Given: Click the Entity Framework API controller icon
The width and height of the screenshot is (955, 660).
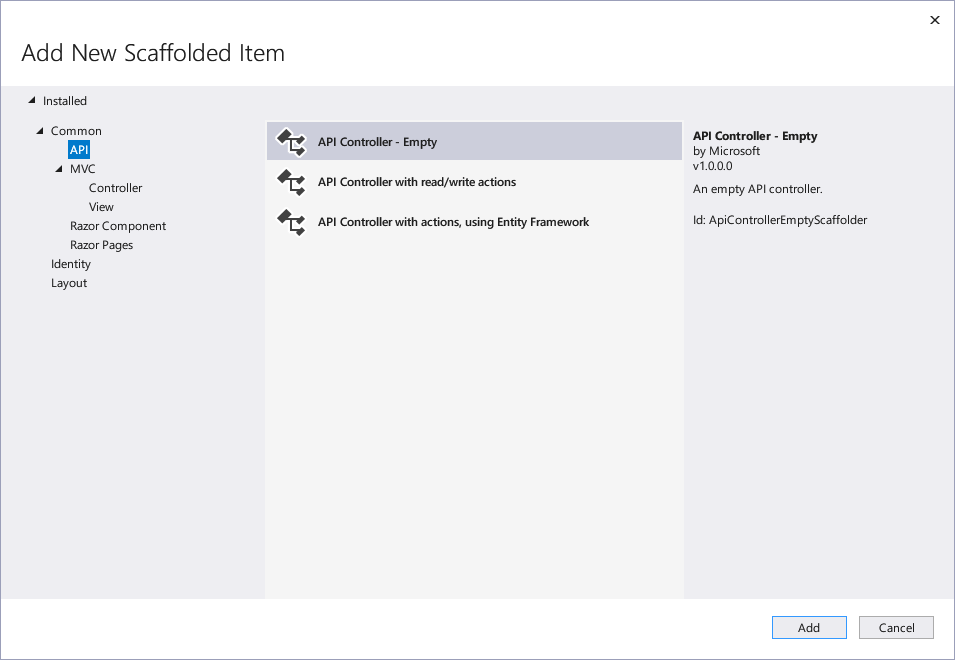Looking at the screenshot, I should (x=291, y=222).
